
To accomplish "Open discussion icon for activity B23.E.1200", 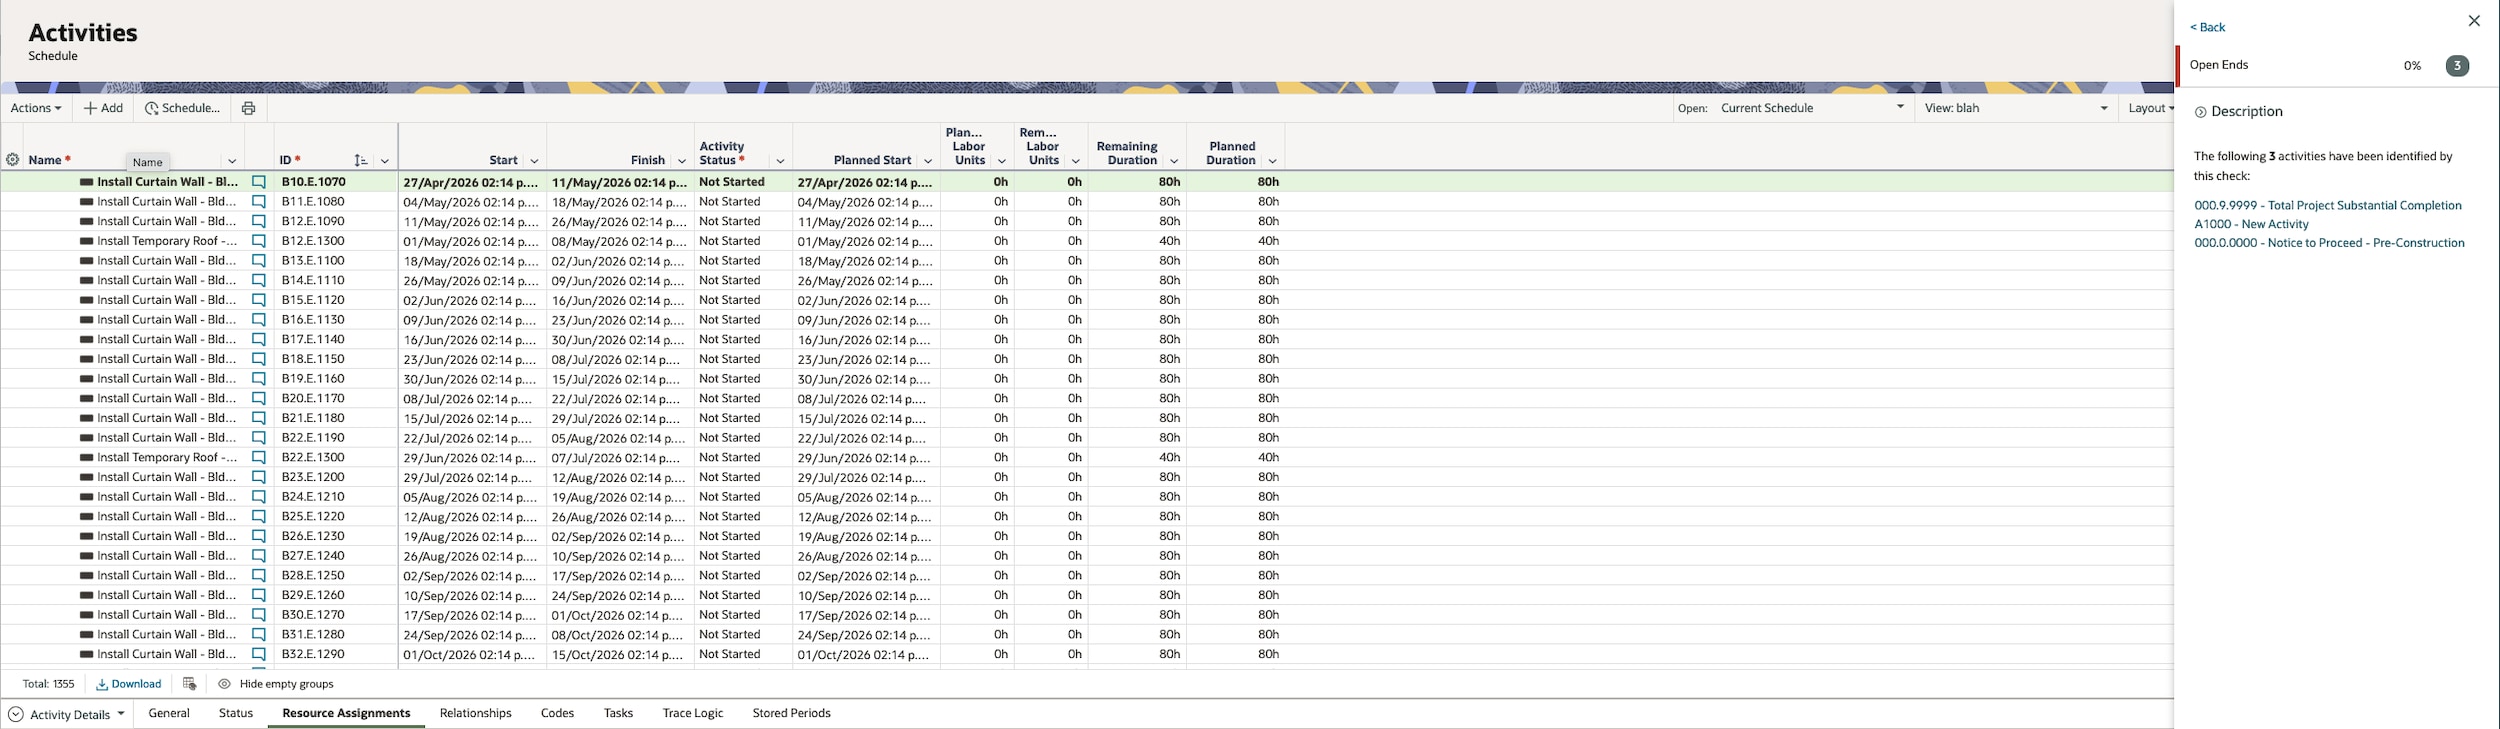I will point(259,477).
